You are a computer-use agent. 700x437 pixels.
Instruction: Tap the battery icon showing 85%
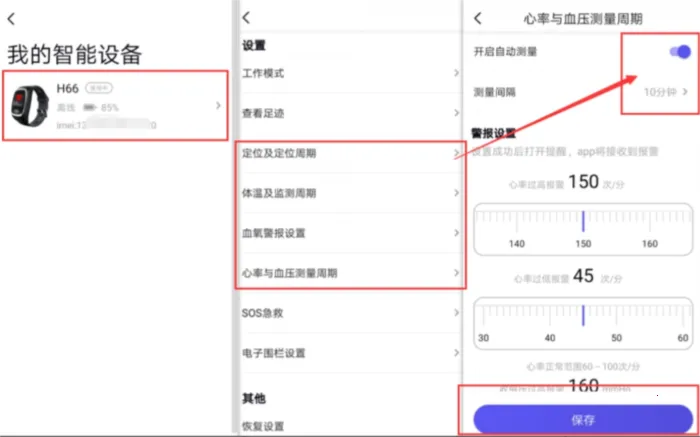pyautogui.click(x=90, y=107)
